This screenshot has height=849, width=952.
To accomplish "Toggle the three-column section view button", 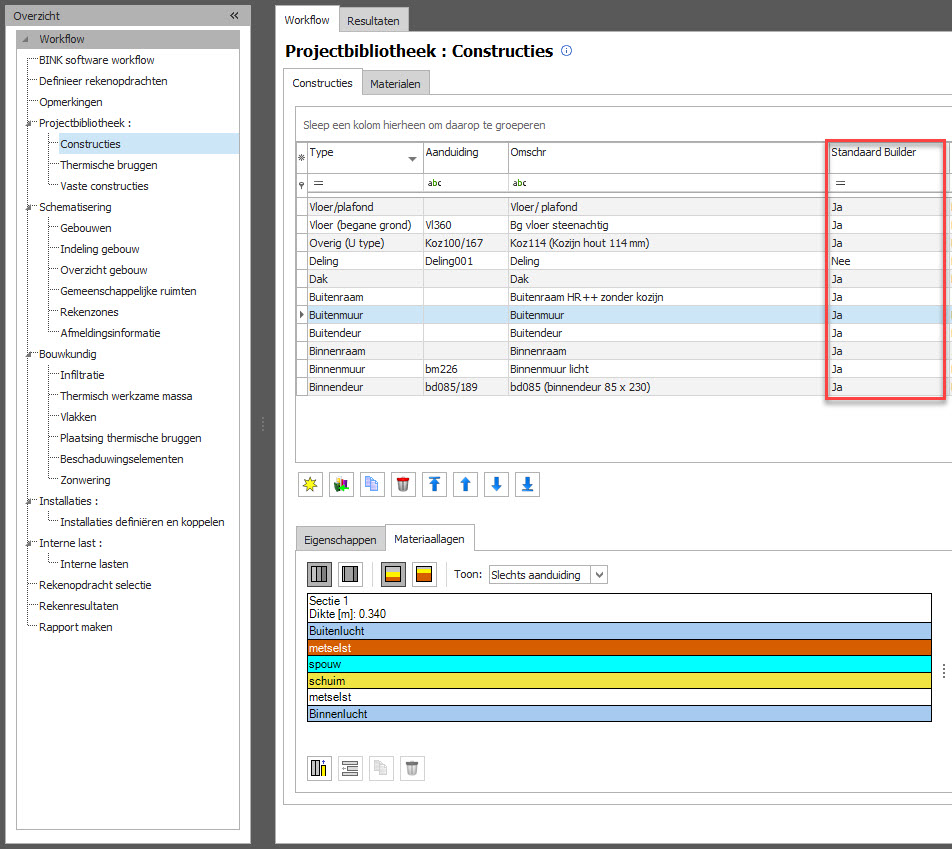I will pos(319,575).
